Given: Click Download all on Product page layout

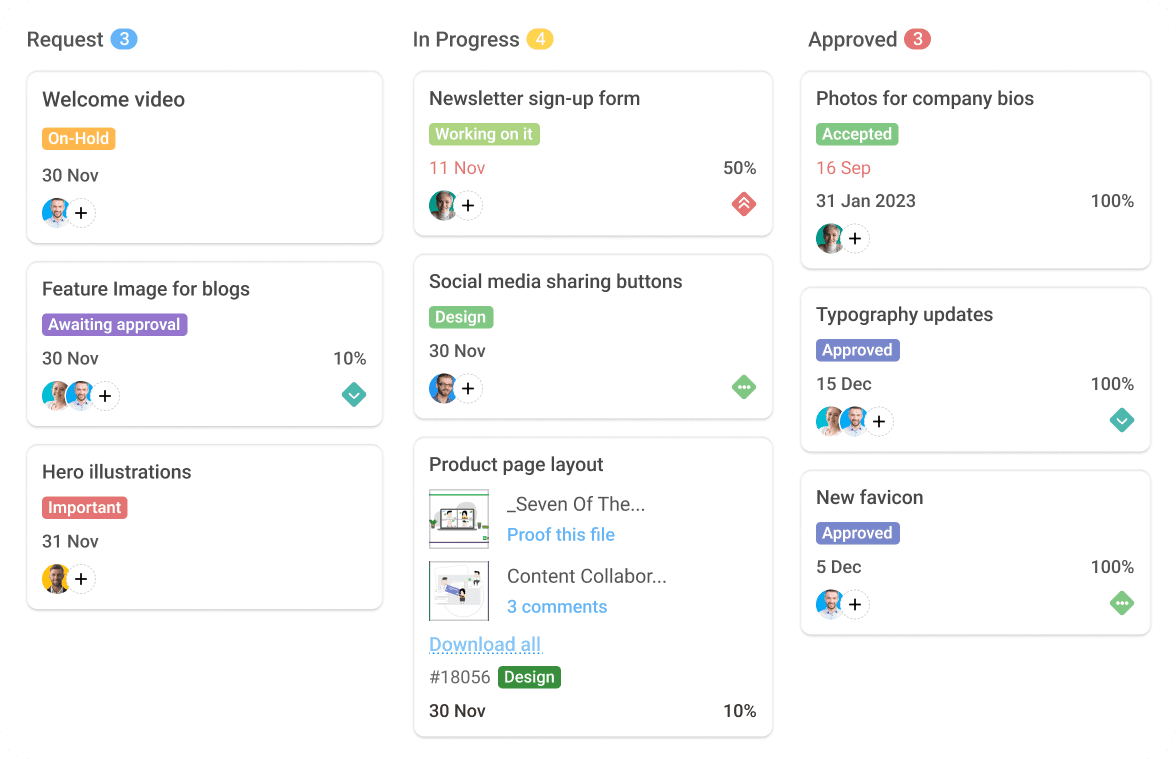Looking at the screenshot, I should (484, 644).
